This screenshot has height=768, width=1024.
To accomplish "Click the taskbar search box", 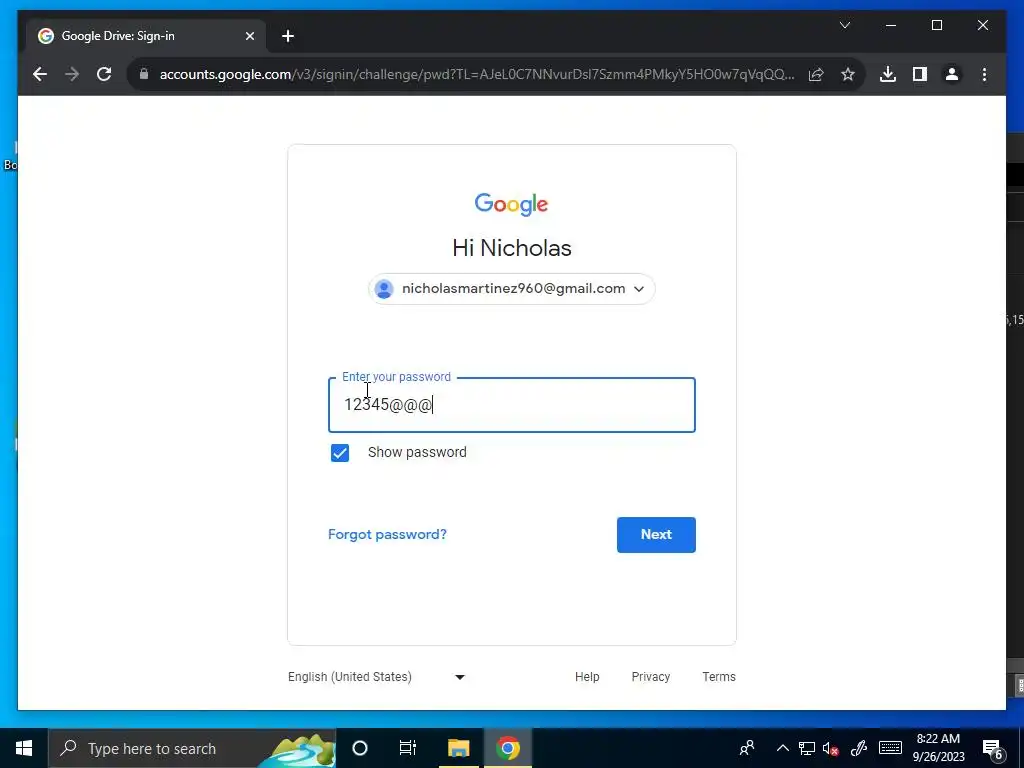I will click(x=192, y=748).
